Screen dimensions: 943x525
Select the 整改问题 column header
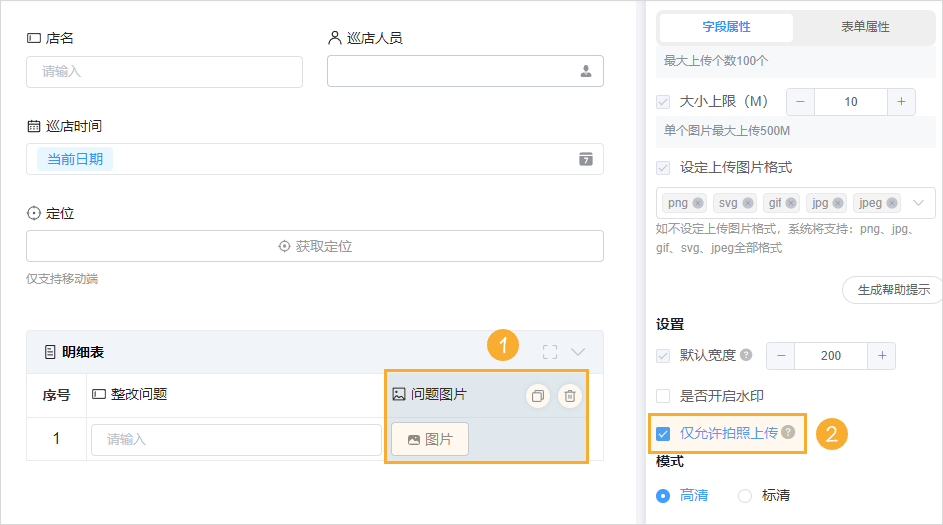coord(139,395)
